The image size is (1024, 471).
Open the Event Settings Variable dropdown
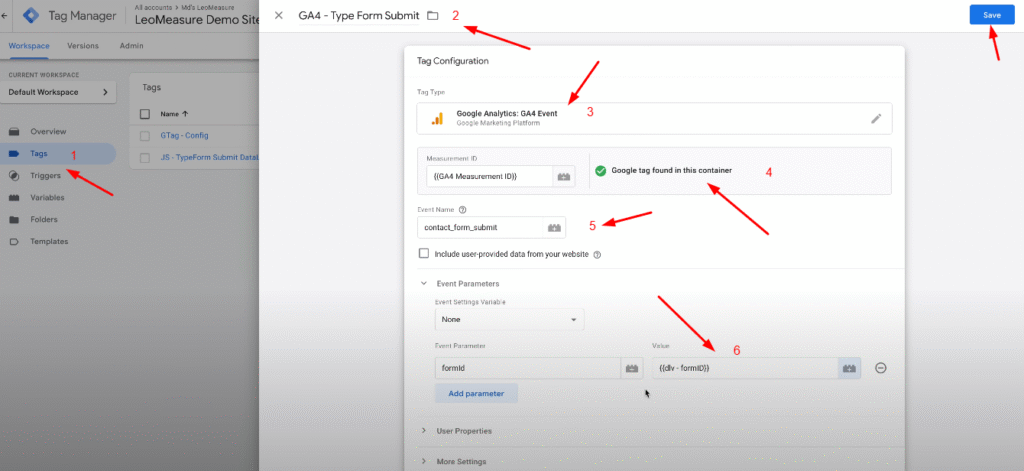[509, 320]
